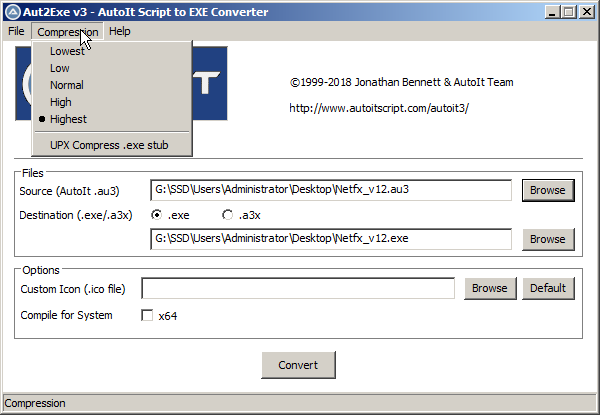Browse for the destination exe path
The height and width of the screenshot is (415, 600).
coord(548,239)
